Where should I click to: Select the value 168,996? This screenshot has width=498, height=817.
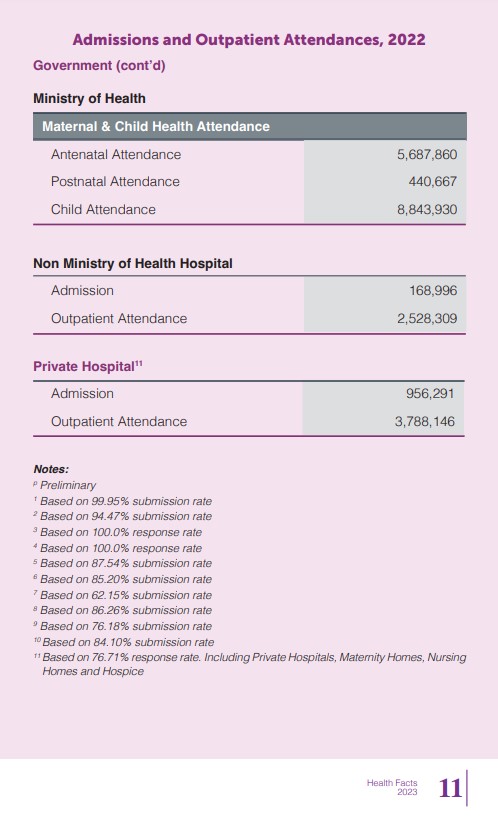(433, 290)
